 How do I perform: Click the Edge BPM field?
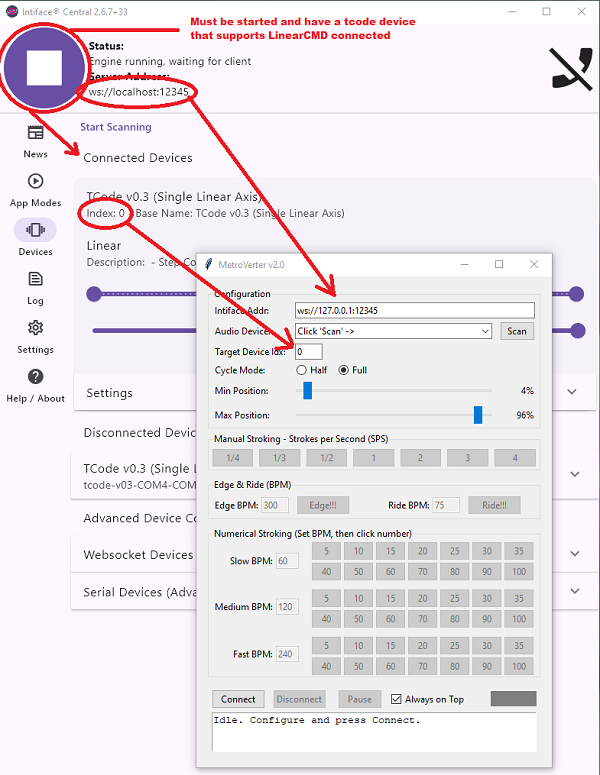coord(275,505)
